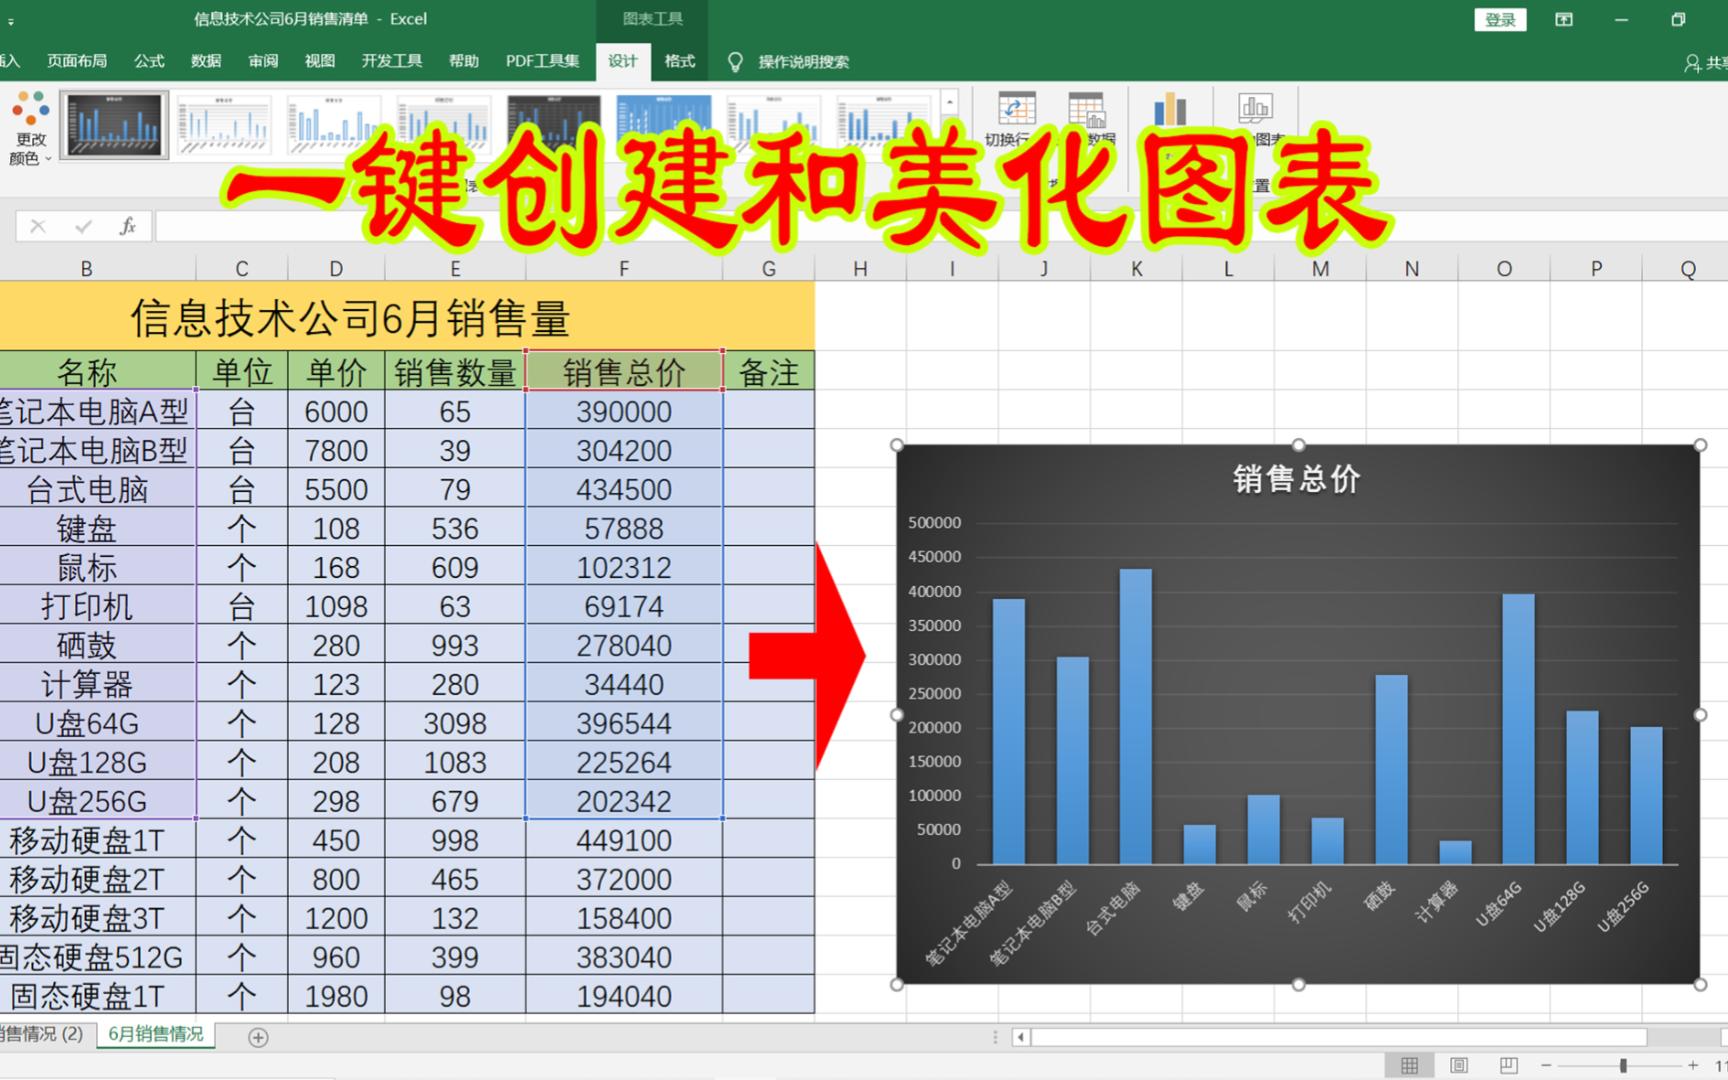The width and height of the screenshot is (1728, 1080).
Task: Switch to chart Design (设计) tab
Action: point(622,61)
